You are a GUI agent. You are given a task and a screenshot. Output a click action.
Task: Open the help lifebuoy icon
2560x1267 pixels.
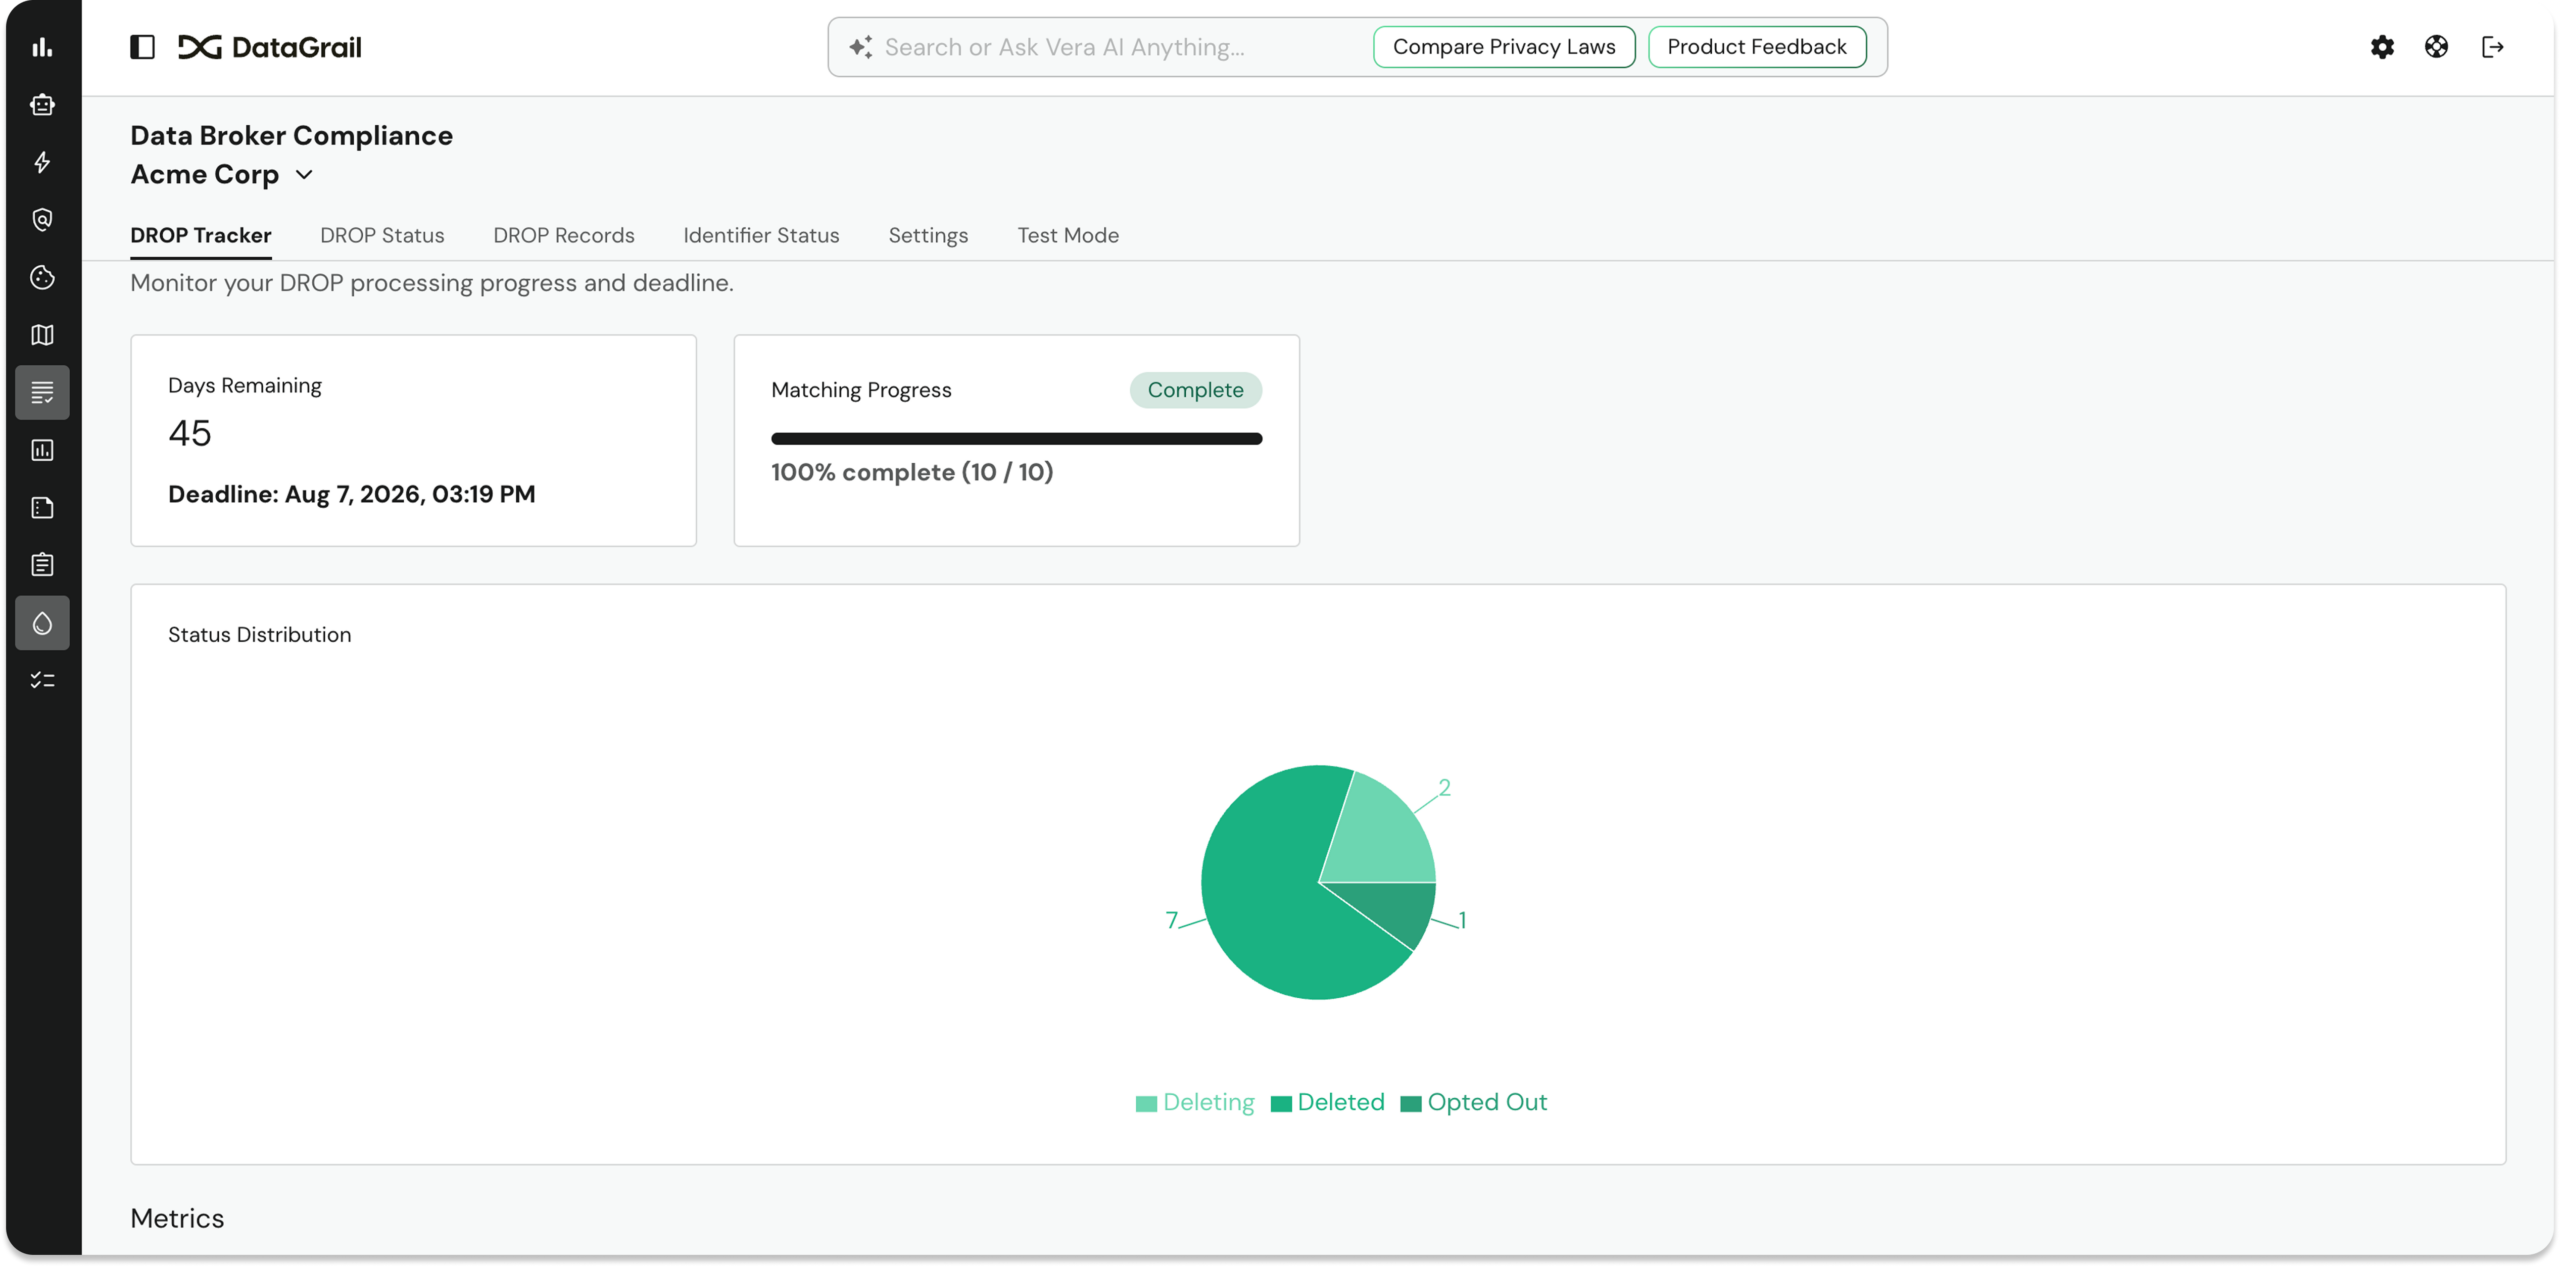pyautogui.click(x=2436, y=47)
